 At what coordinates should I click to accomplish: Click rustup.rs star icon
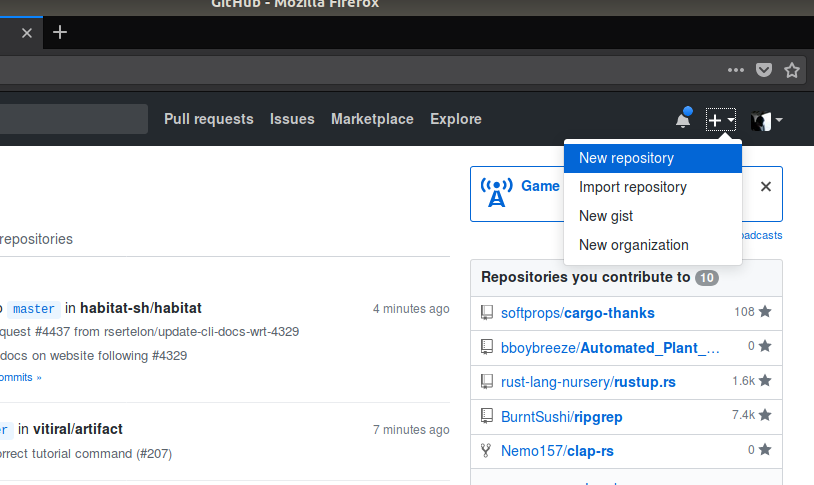pos(765,381)
